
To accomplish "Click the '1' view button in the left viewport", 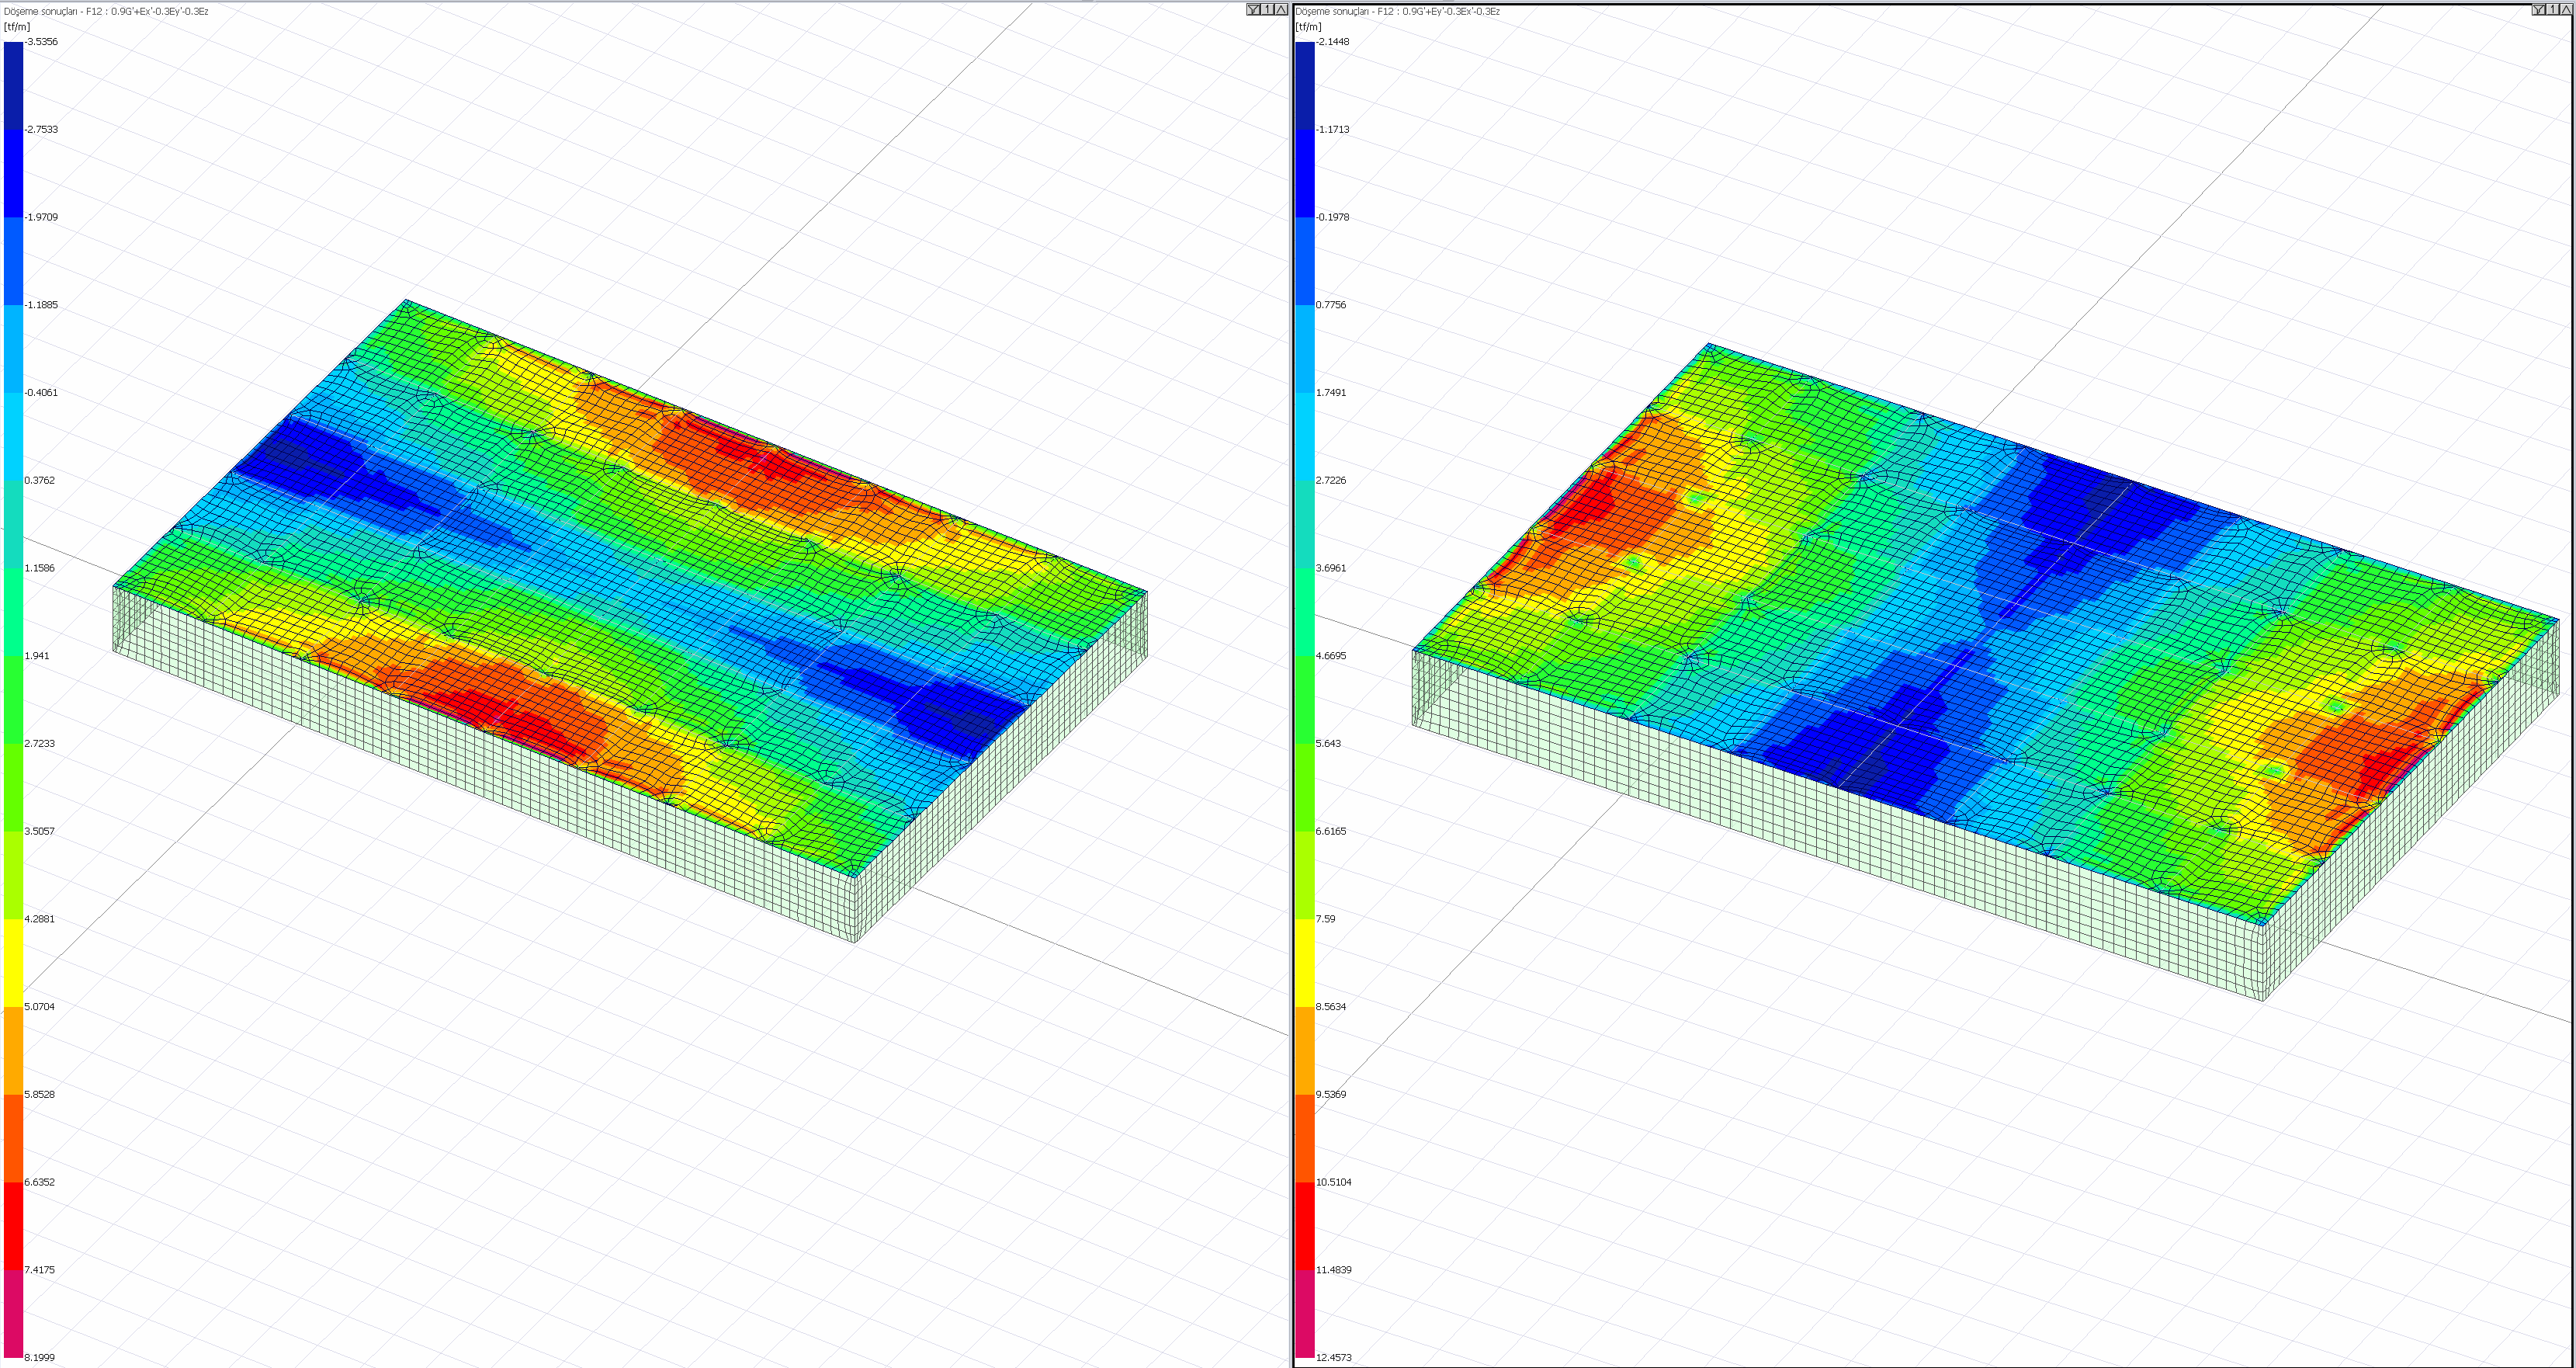I will coord(1268,10).
